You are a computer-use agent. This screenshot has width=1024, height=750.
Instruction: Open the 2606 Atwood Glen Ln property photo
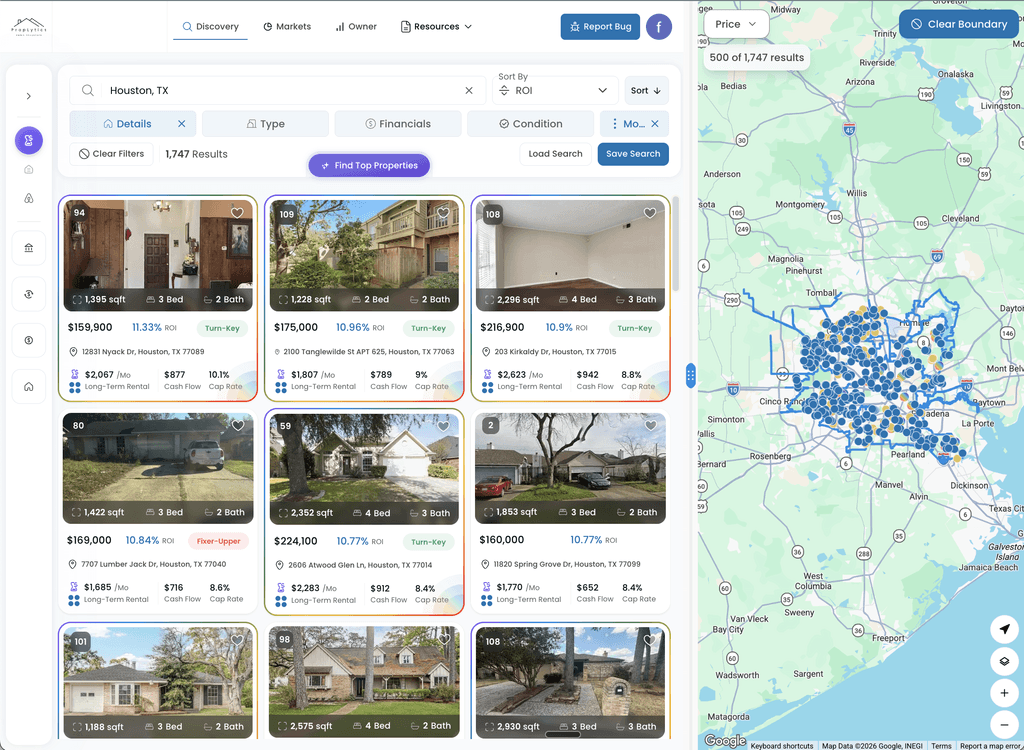tap(364, 469)
